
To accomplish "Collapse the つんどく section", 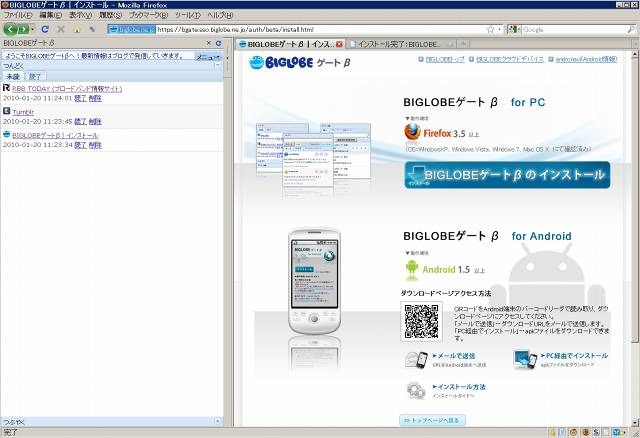I will 217,65.
